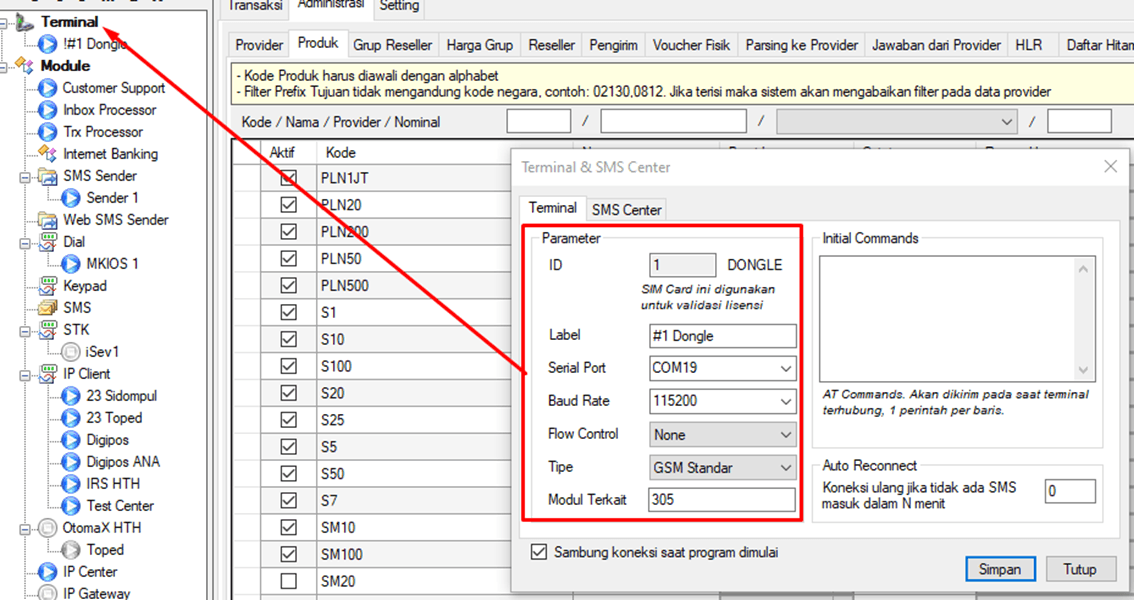
Task: Uncheck the PLN1JT Aktif checkbox
Action: (x=289, y=179)
